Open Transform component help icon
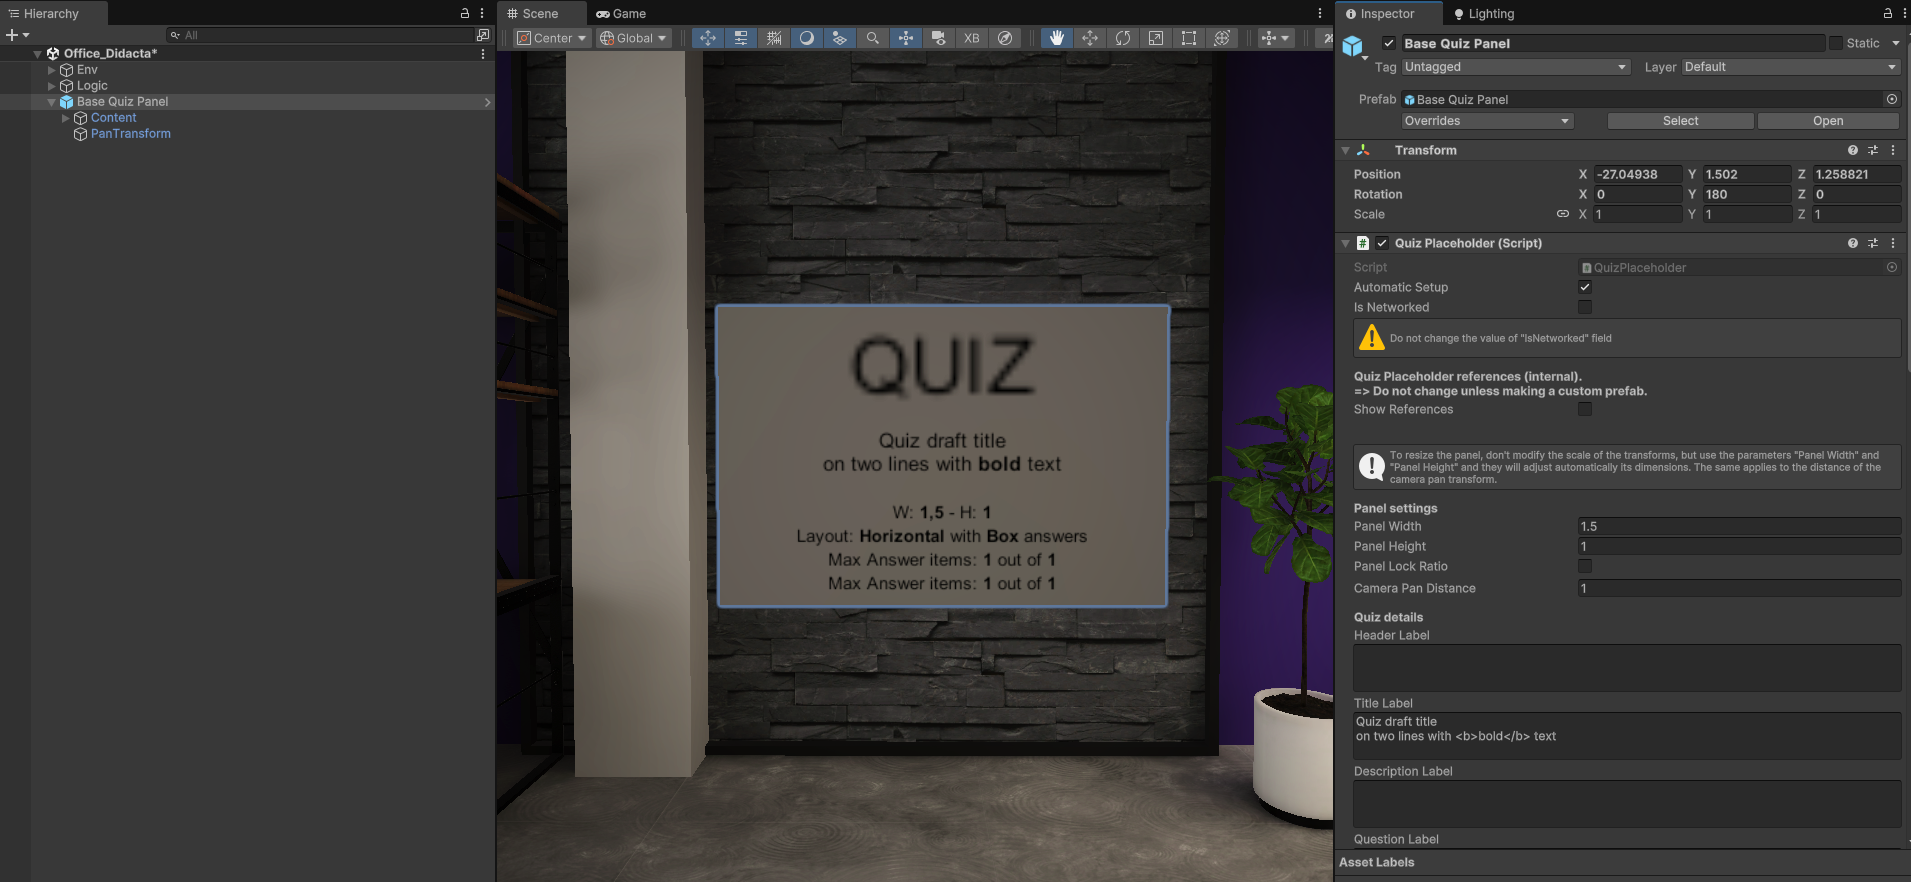Image resolution: width=1911 pixels, height=882 pixels. pyautogui.click(x=1852, y=150)
